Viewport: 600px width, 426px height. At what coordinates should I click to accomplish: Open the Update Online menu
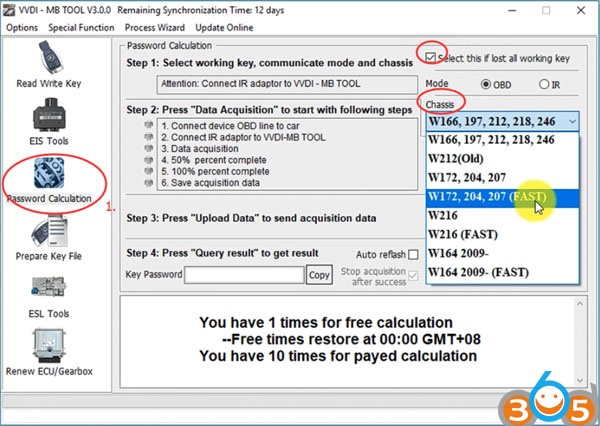click(x=224, y=28)
